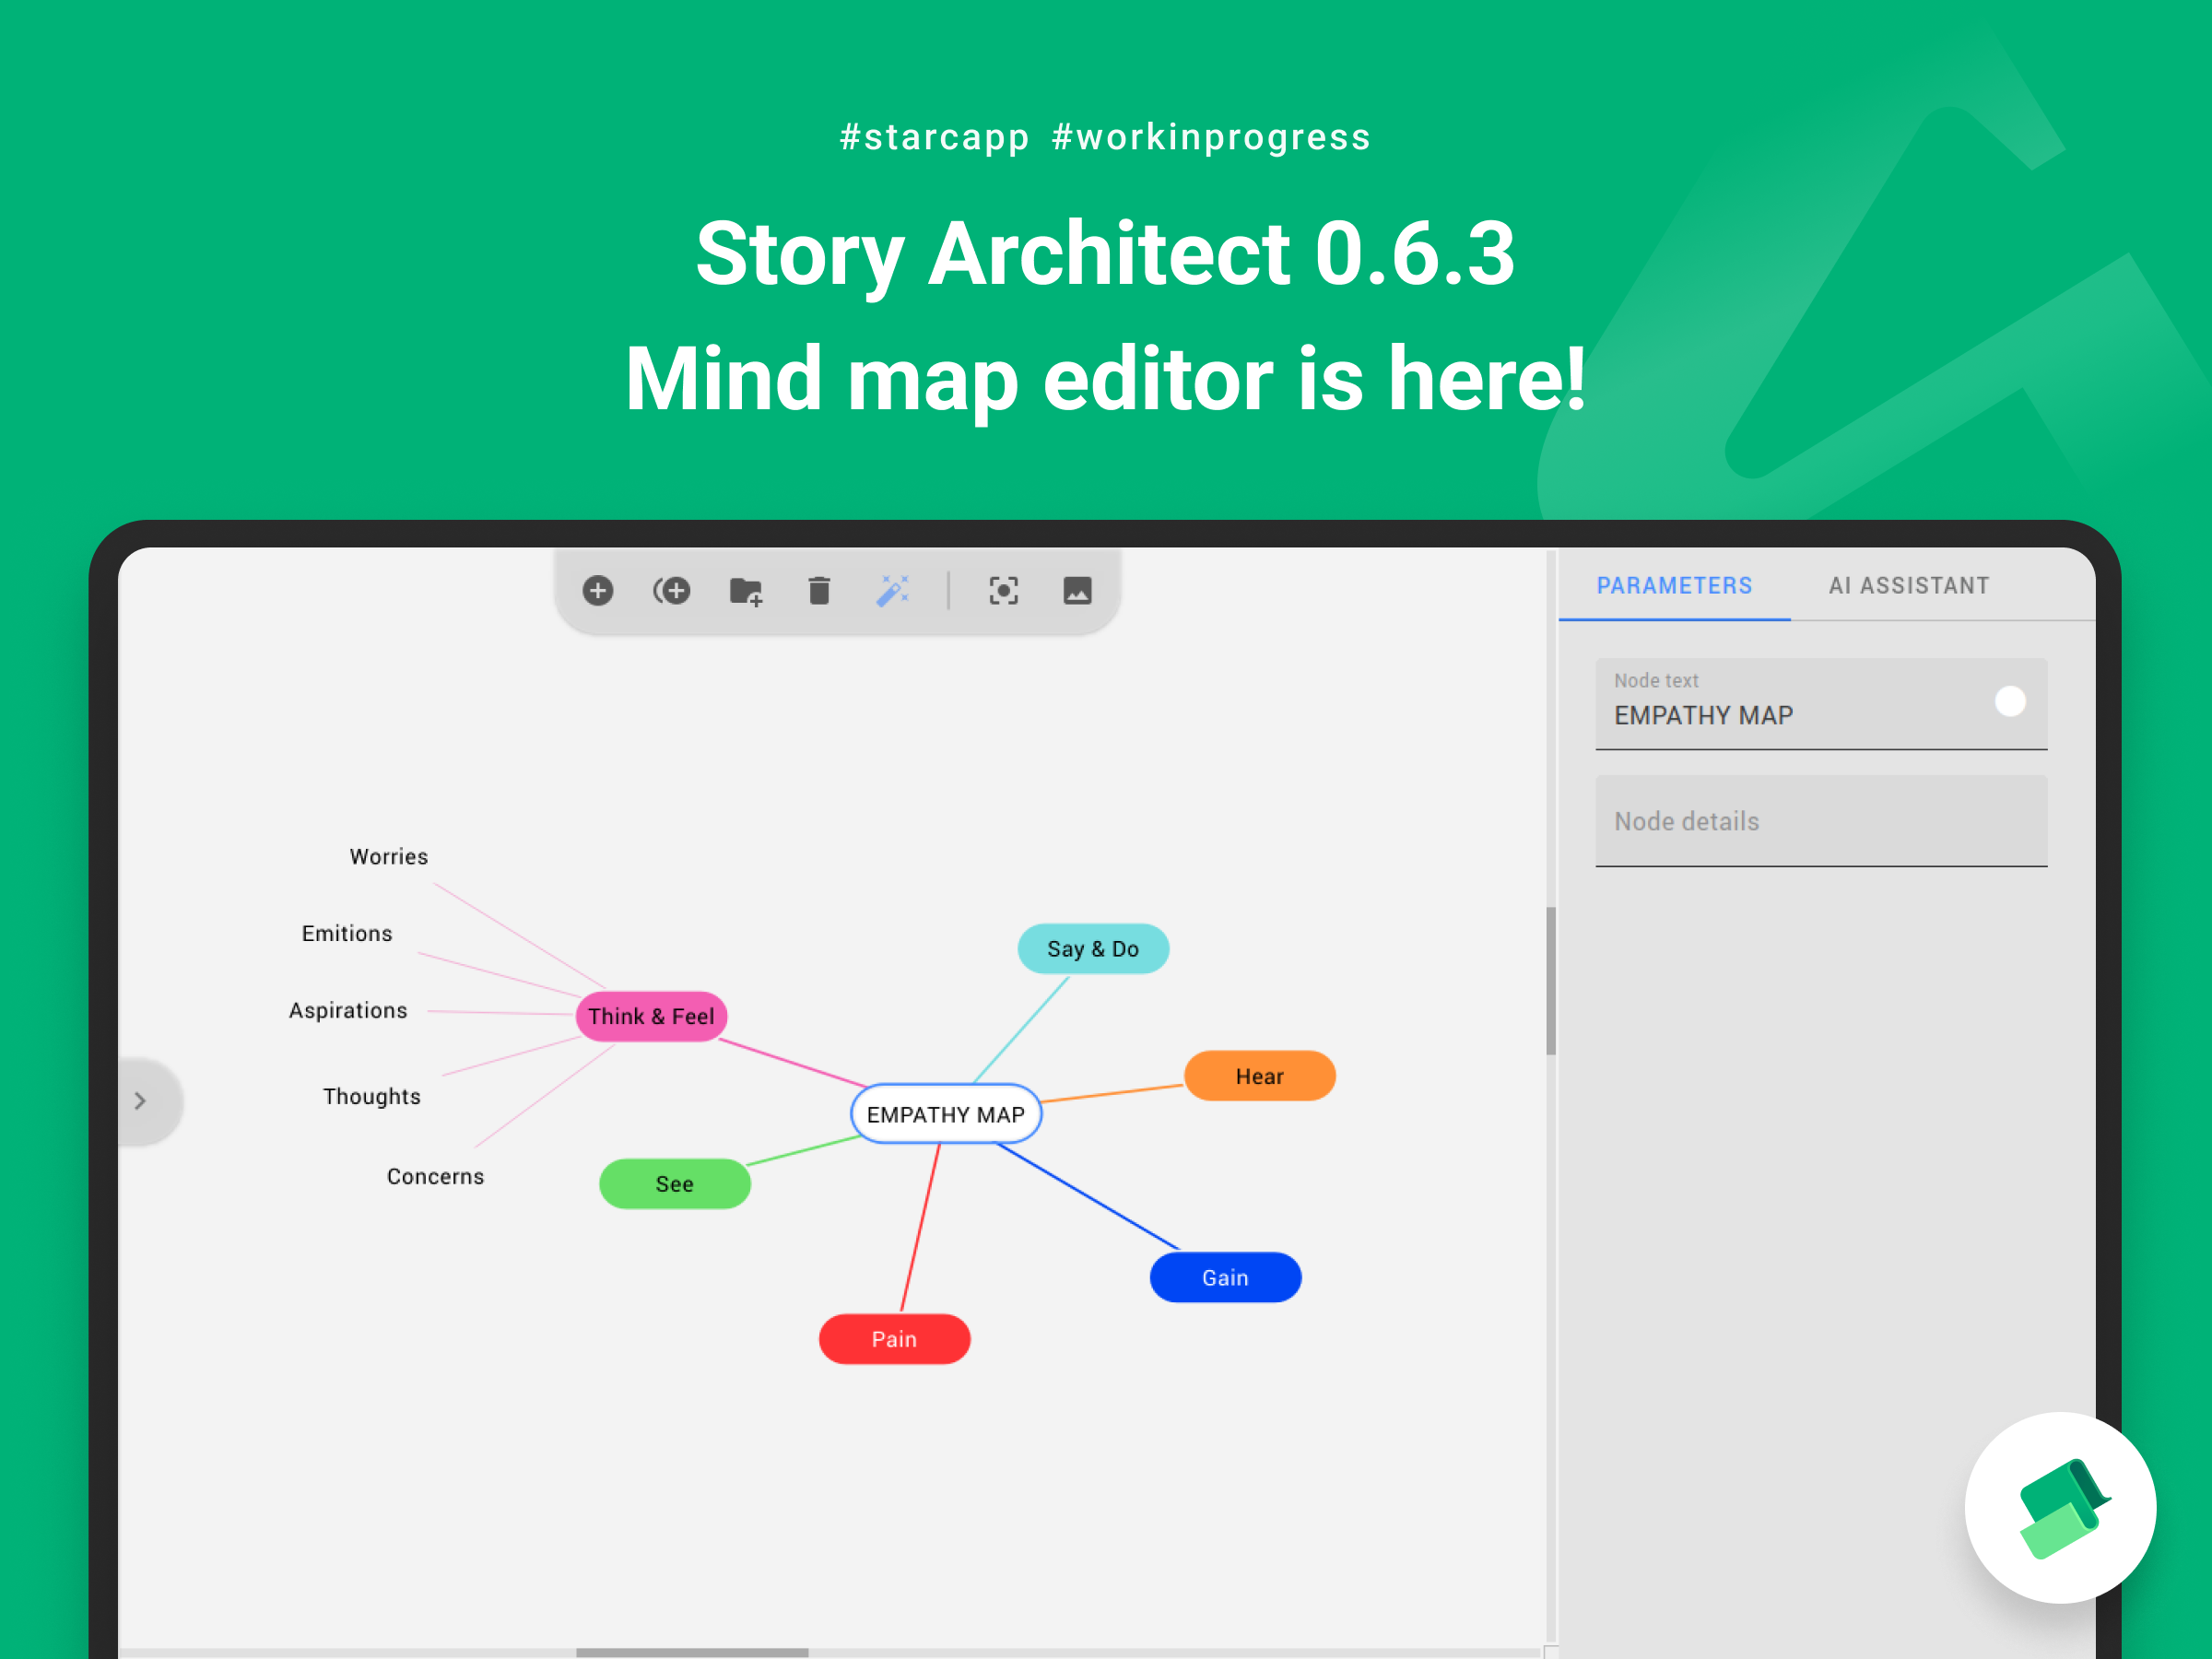Open the AI Assistant tab
Viewport: 2212px width, 1659px height.
(1909, 586)
